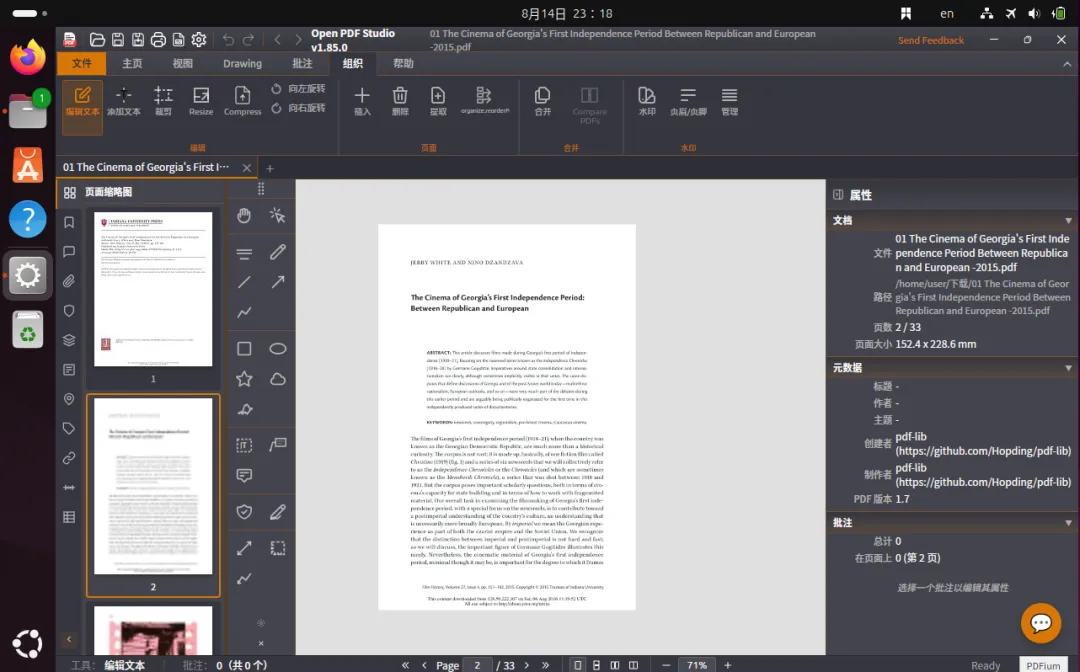Go to next page in status bar

click(x=527, y=665)
